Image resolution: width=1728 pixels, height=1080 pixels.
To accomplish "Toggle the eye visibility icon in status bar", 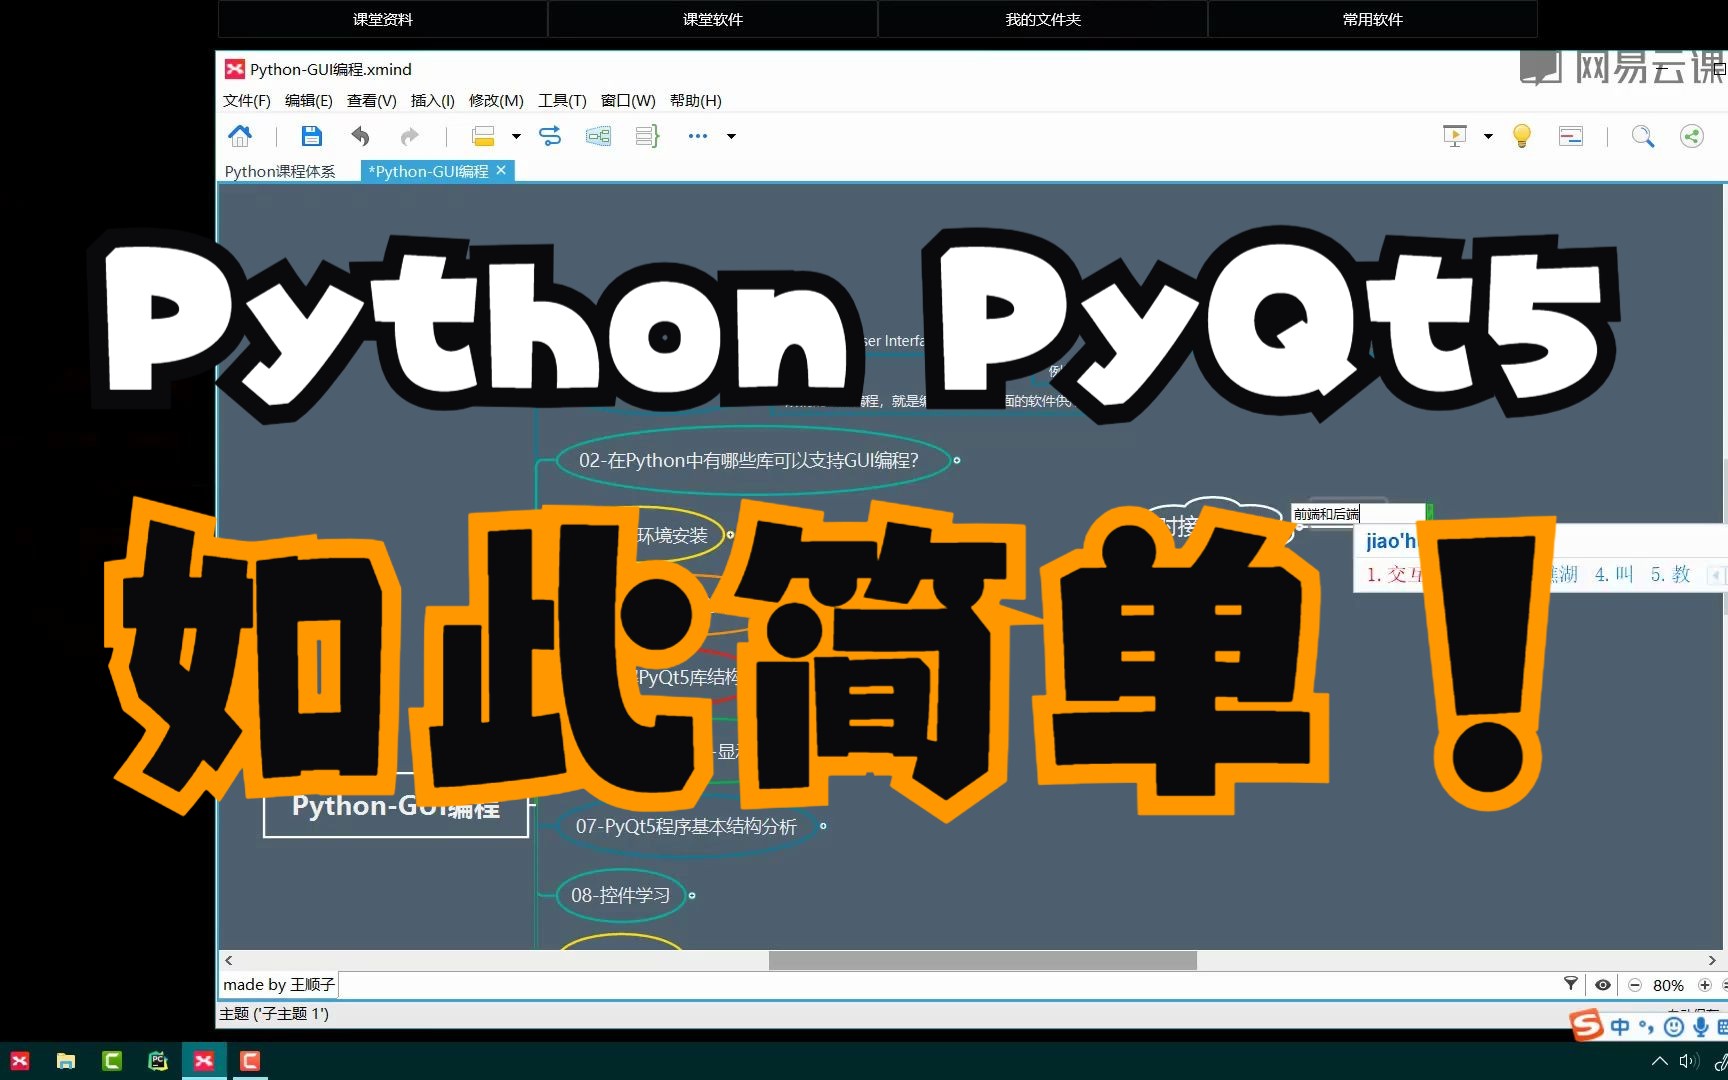I will [x=1603, y=985].
